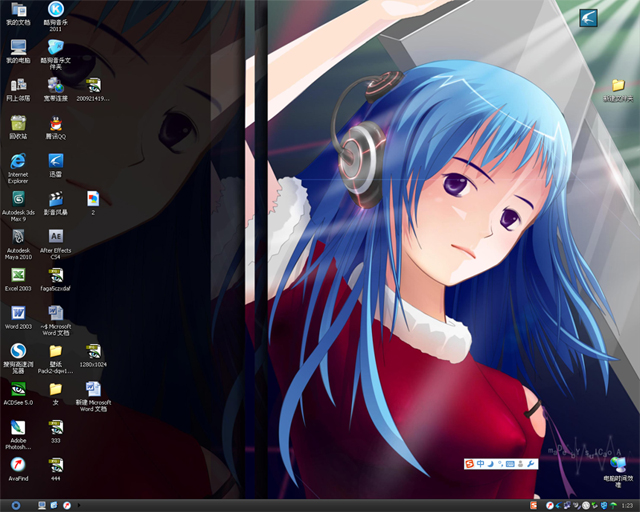Launch 迅雷 from the left desktop column
Screen dimensions: 640x512
coord(56,165)
